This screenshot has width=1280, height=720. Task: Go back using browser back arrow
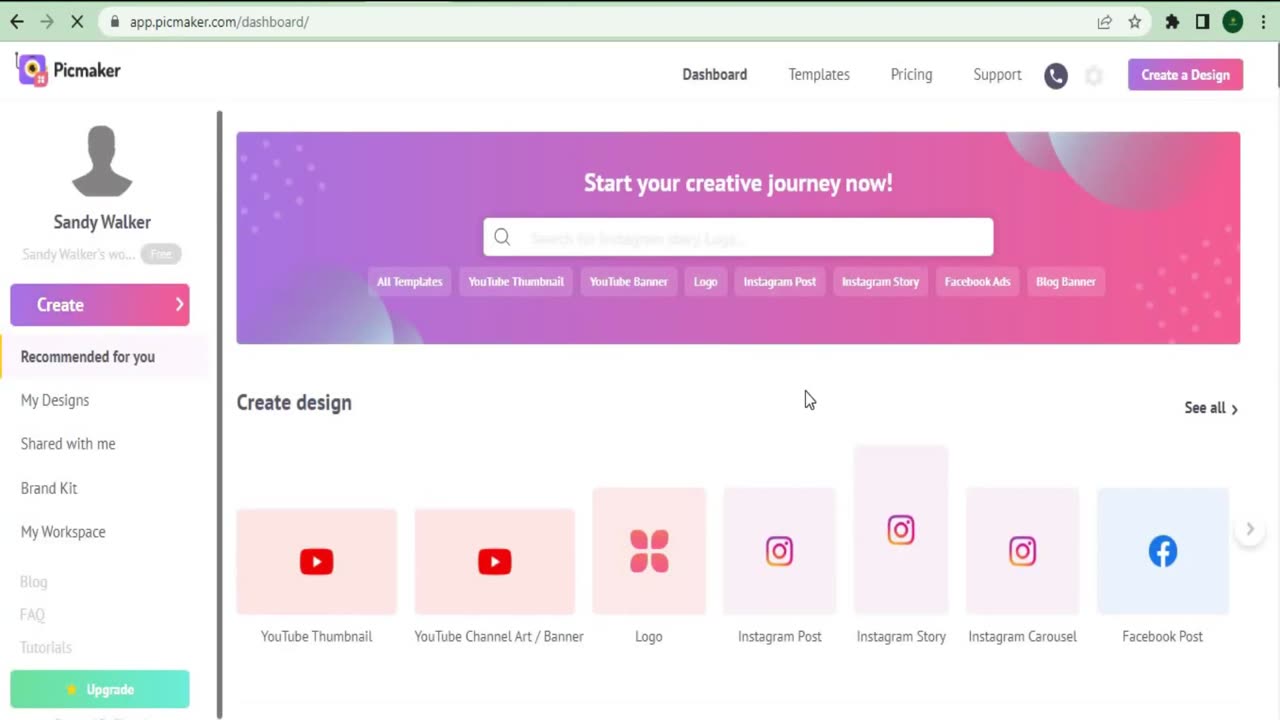(17, 21)
